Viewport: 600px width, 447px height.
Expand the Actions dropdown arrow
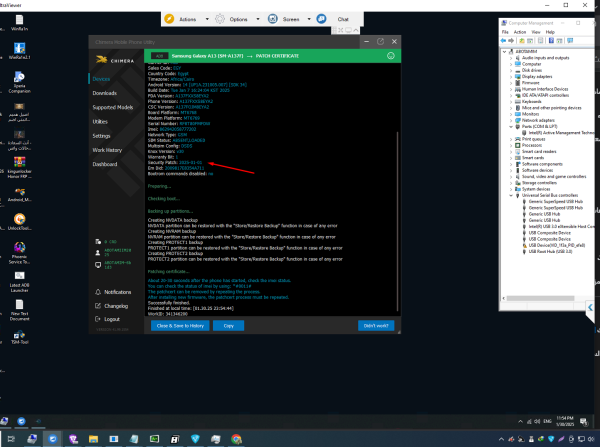[x=207, y=19]
